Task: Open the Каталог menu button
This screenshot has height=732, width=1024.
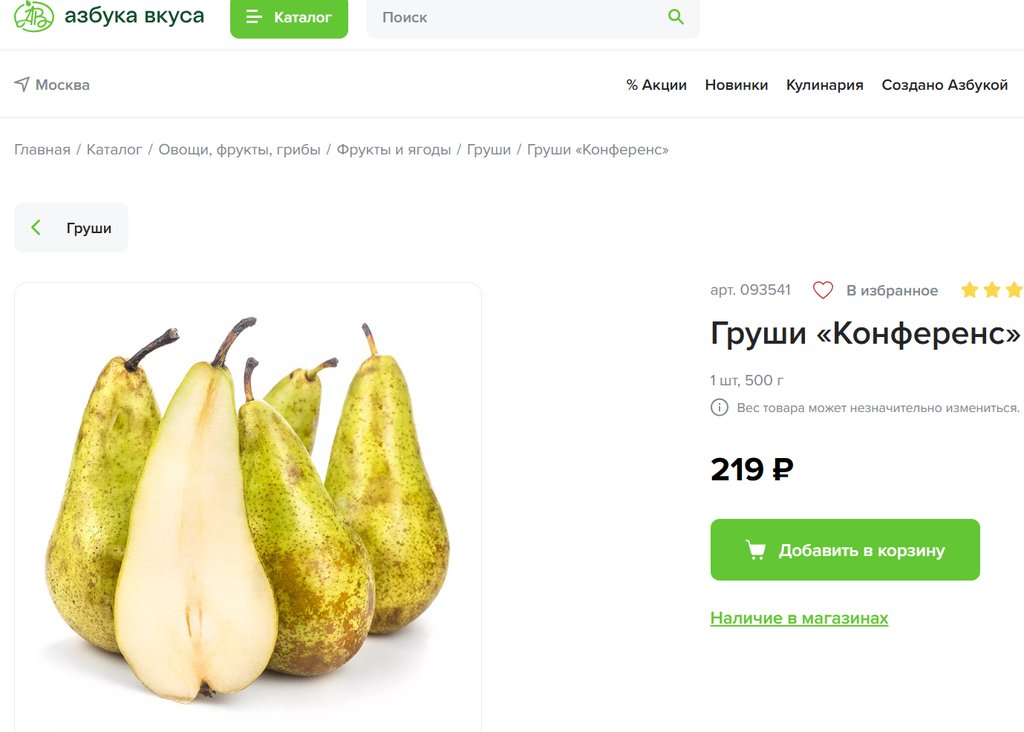Action: (289, 18)
